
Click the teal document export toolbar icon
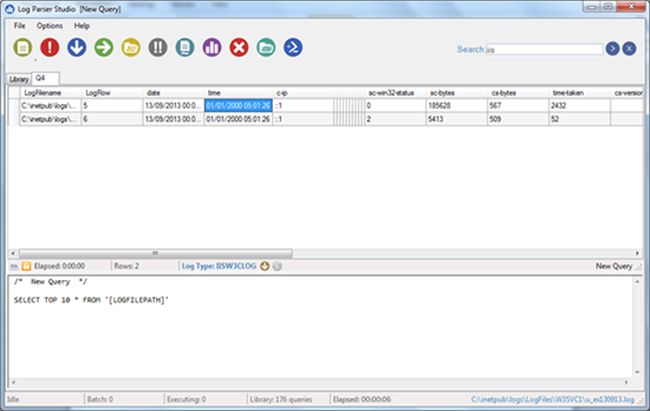click(x=185, y=48)
